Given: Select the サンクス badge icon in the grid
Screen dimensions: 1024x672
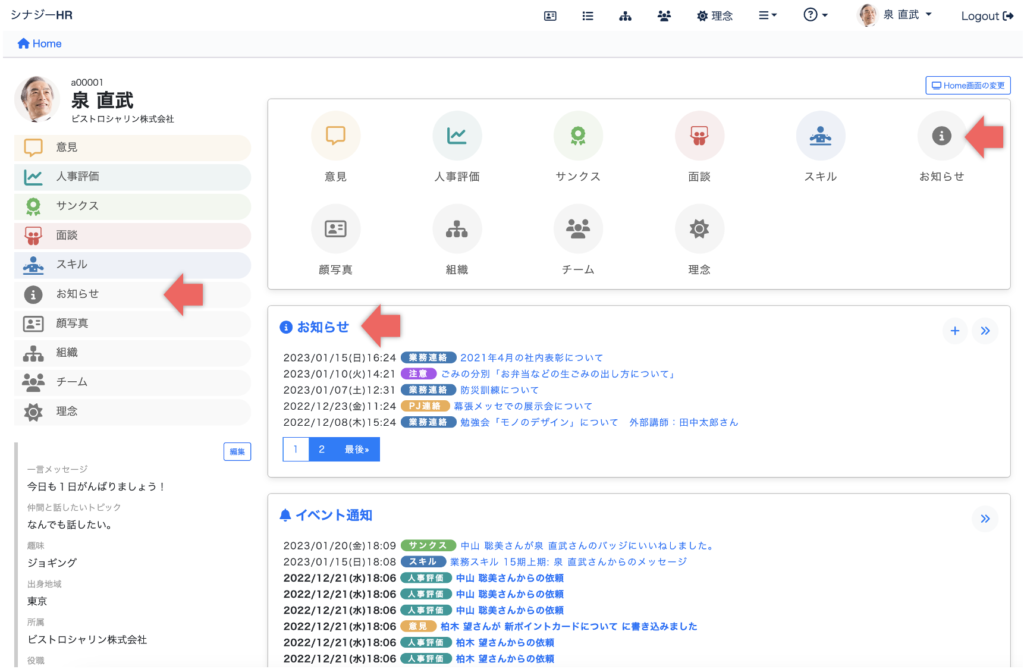Looking at the screenshot, I should [x=578, y=136].
